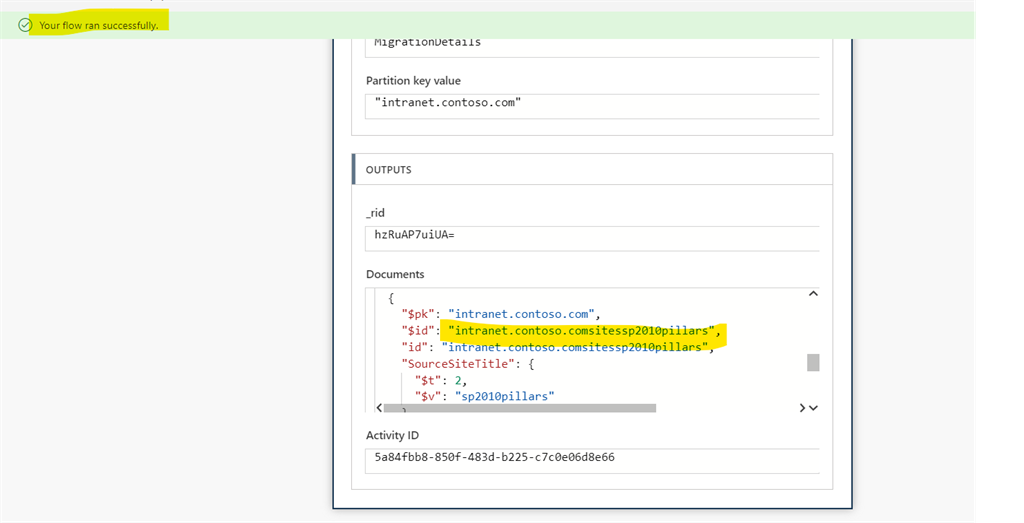Screen dimensions: 1024x523
Task: Click the Partition key value label
Action: click(x=413, y=81)
